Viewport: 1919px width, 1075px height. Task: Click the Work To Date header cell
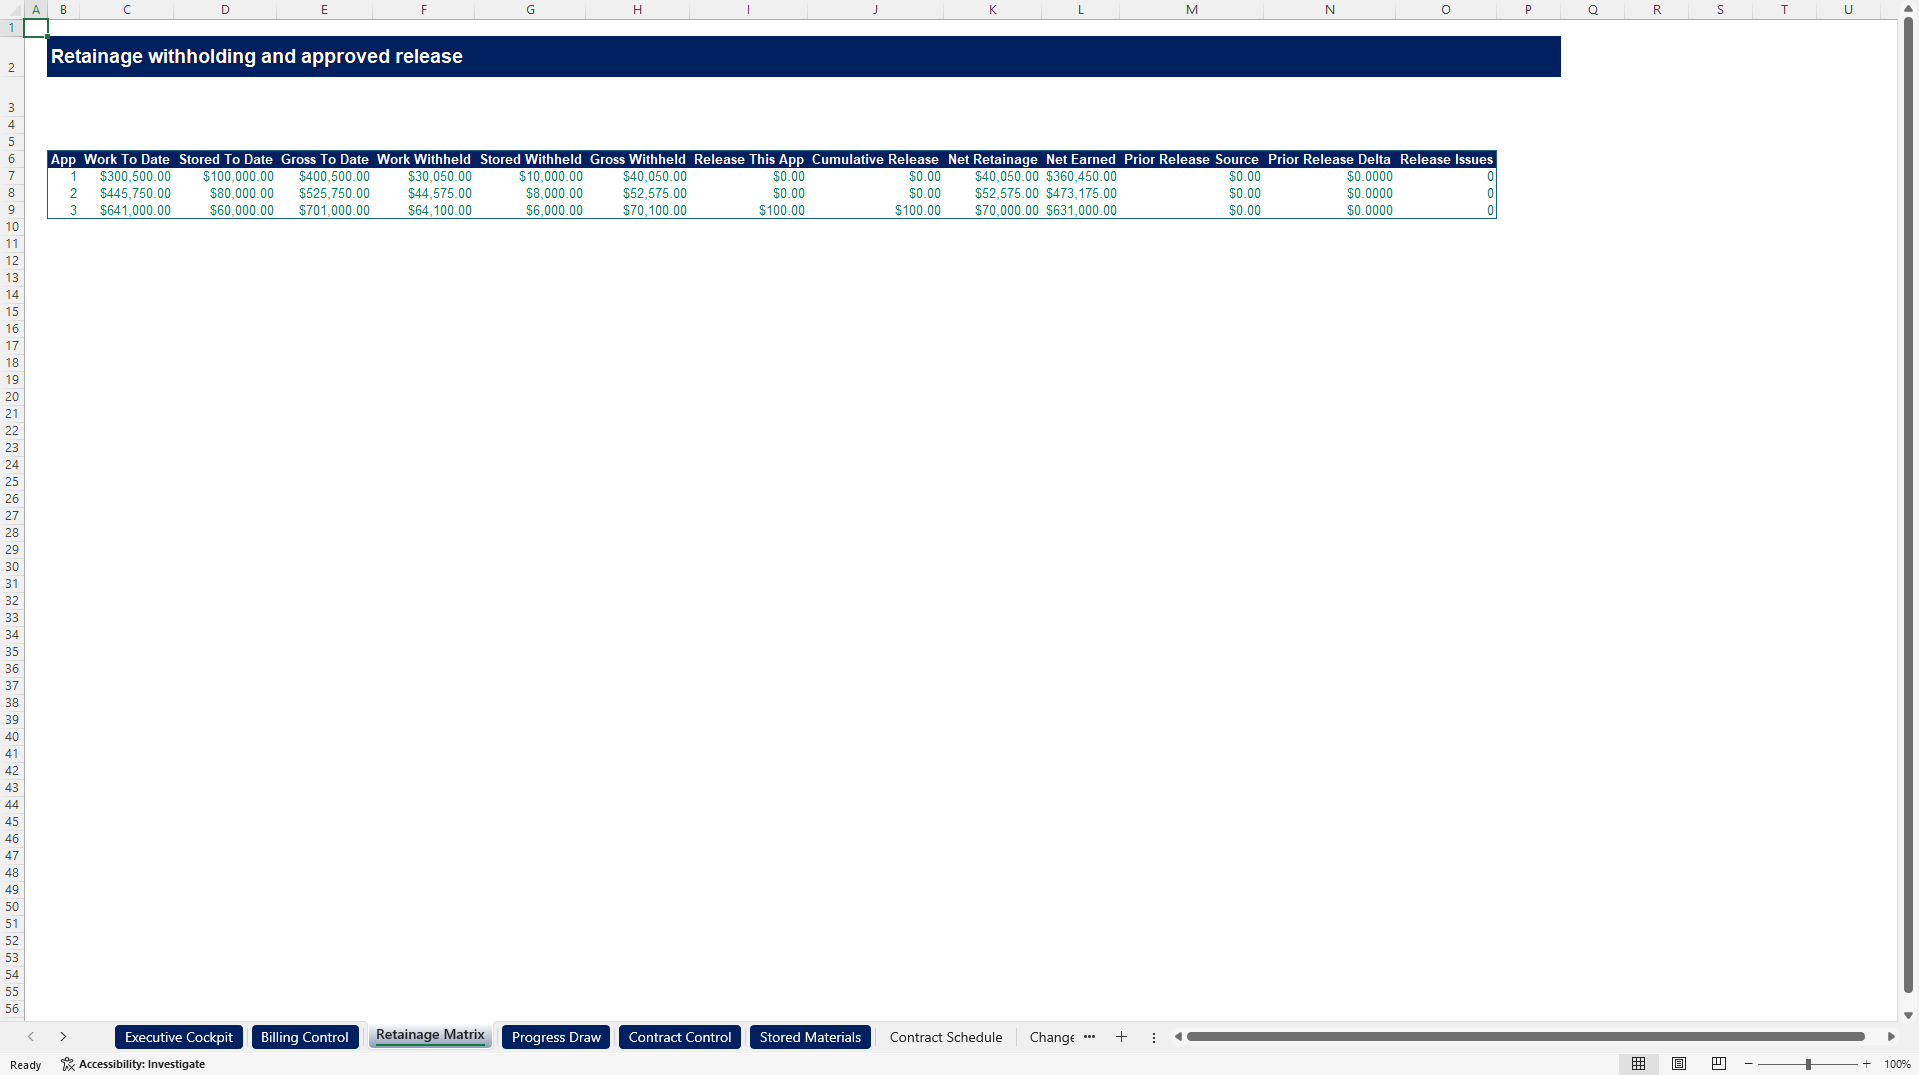[x=127, y=159]
